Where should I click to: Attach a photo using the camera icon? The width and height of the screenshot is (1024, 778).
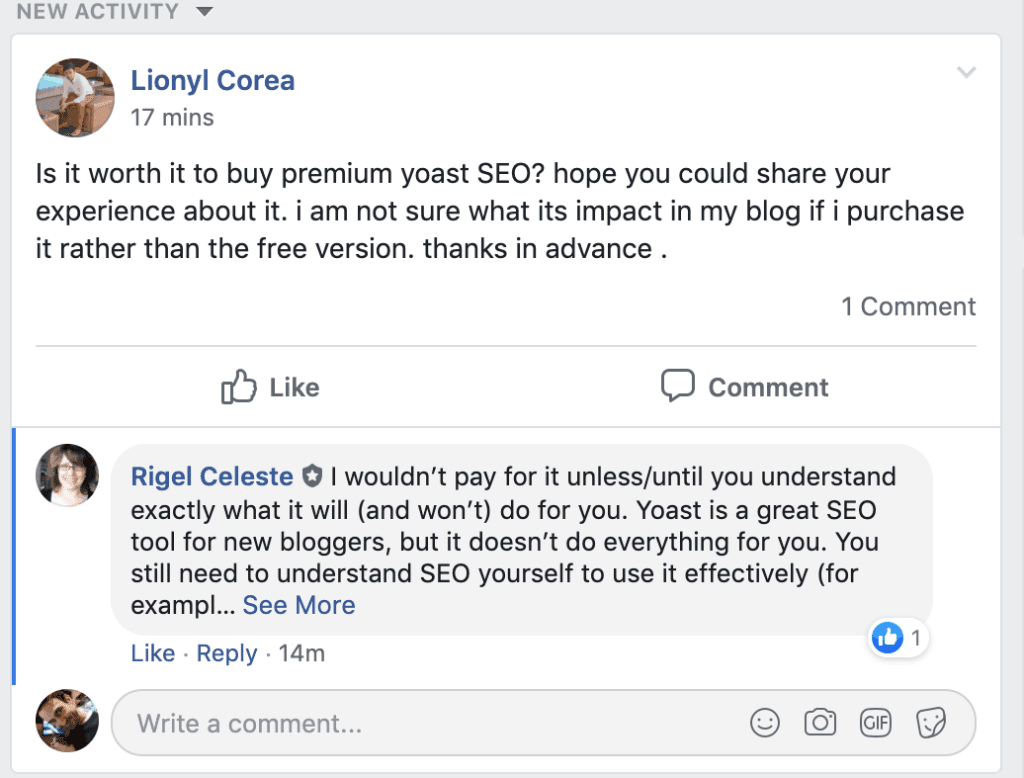click(x=820, y=722)
